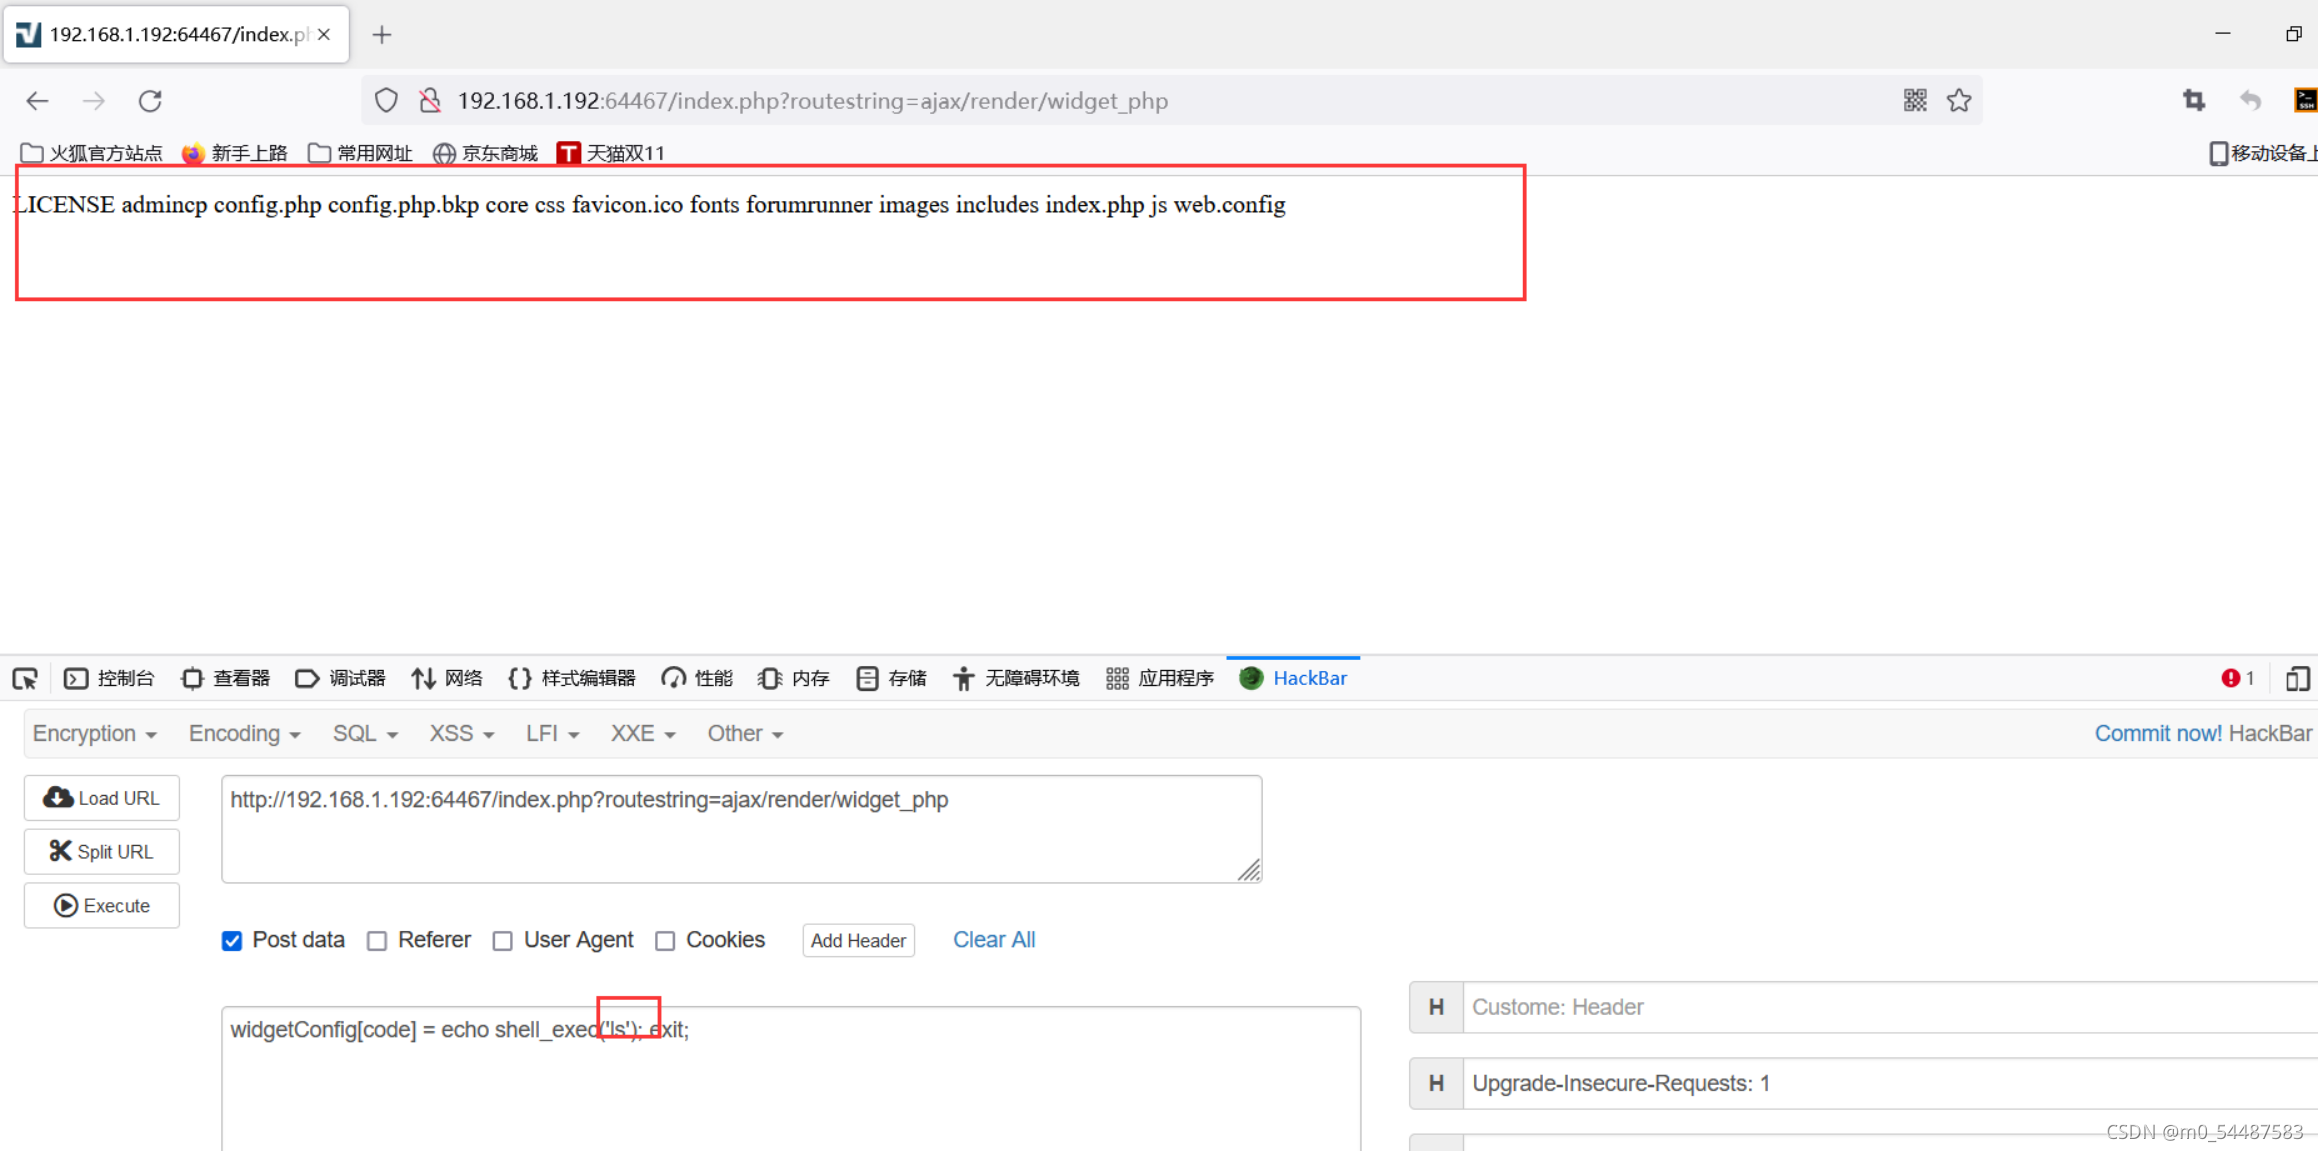The height and width of the screenshot is (1152, 2318).
Task: Click the Add Header button
Action: click(858, 941)
